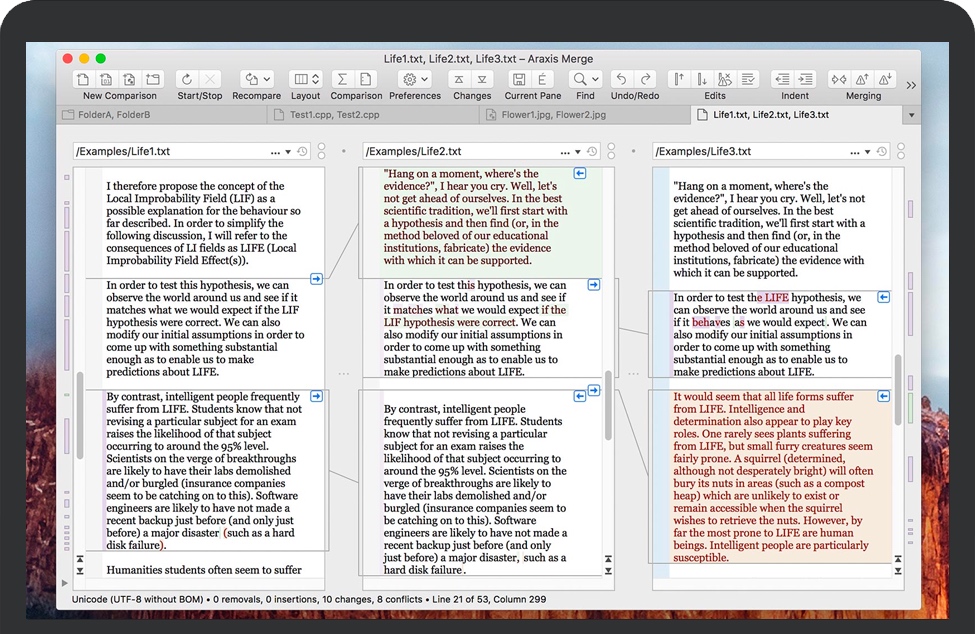Image resolution: width=975 pixels, height=634 pixels.
Task: Click the Undo arrow in the toolbar
Action: click(x=621, y=79)
